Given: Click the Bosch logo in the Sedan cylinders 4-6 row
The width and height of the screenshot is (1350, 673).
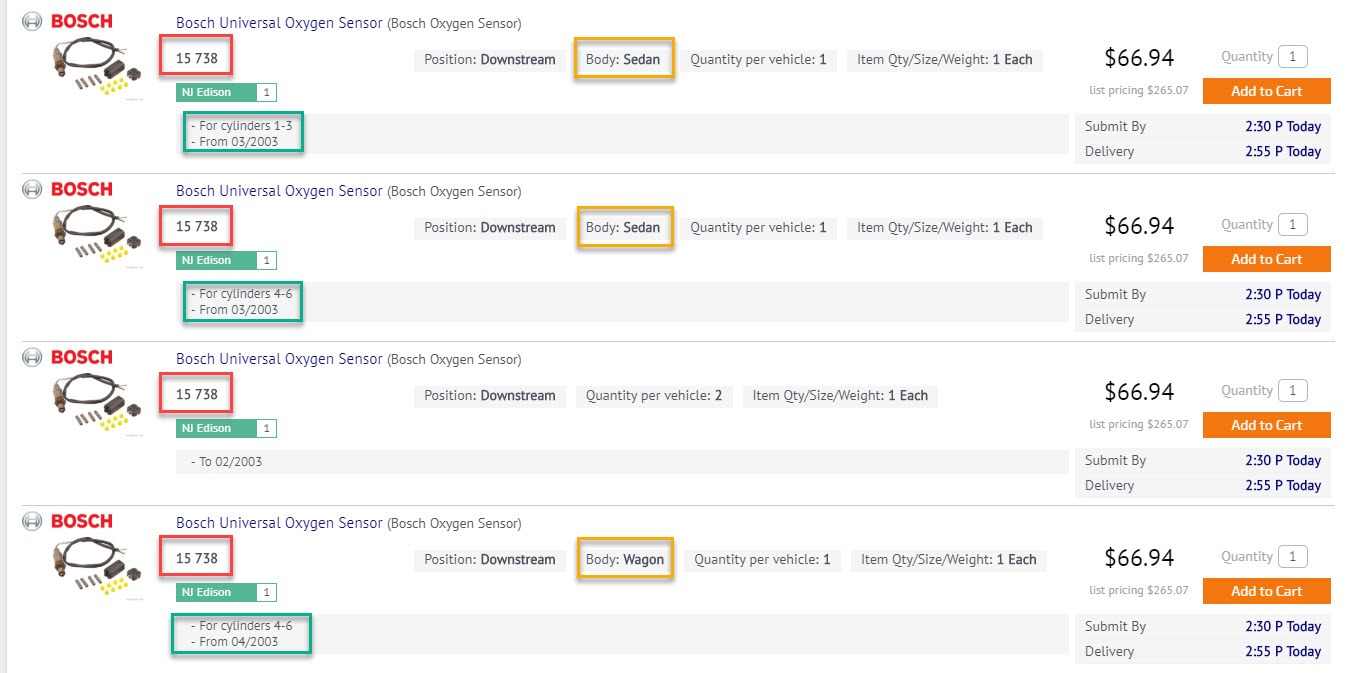Looking at the screenshot, I should click(81, 189).
